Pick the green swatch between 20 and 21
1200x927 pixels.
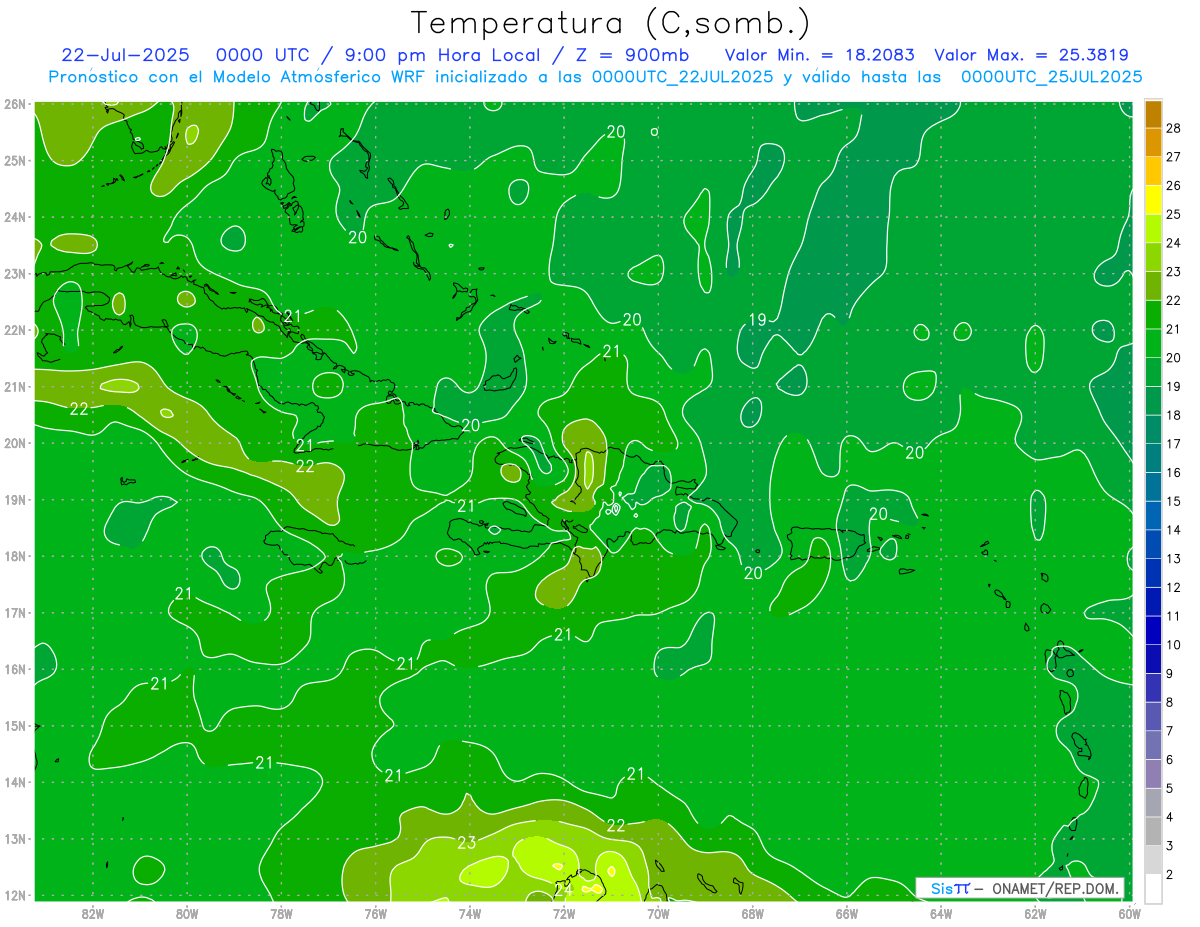[1153, 343]
